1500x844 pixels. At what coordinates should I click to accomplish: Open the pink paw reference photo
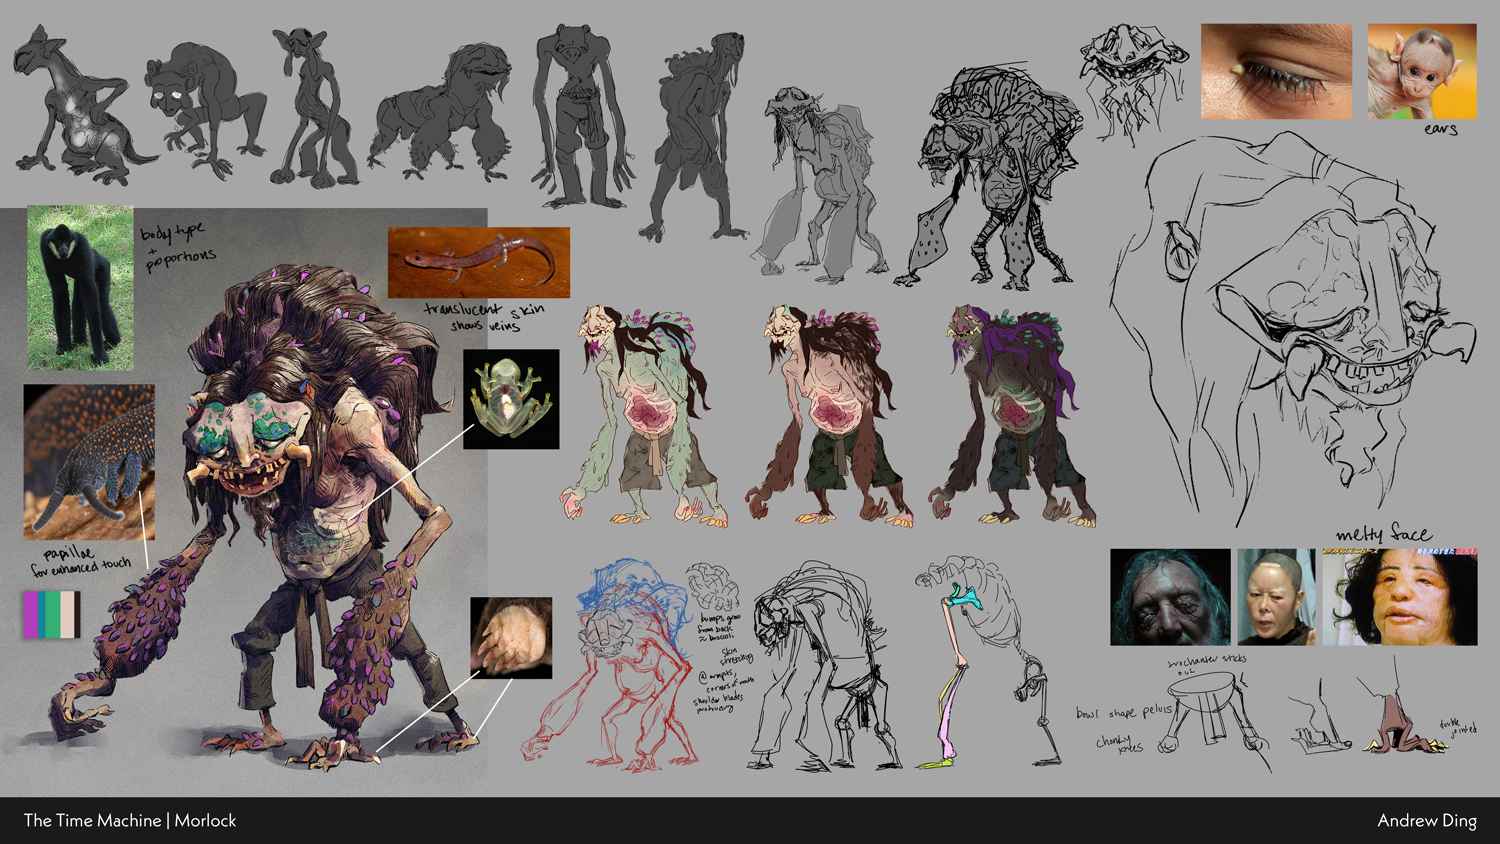coord(511,638)
